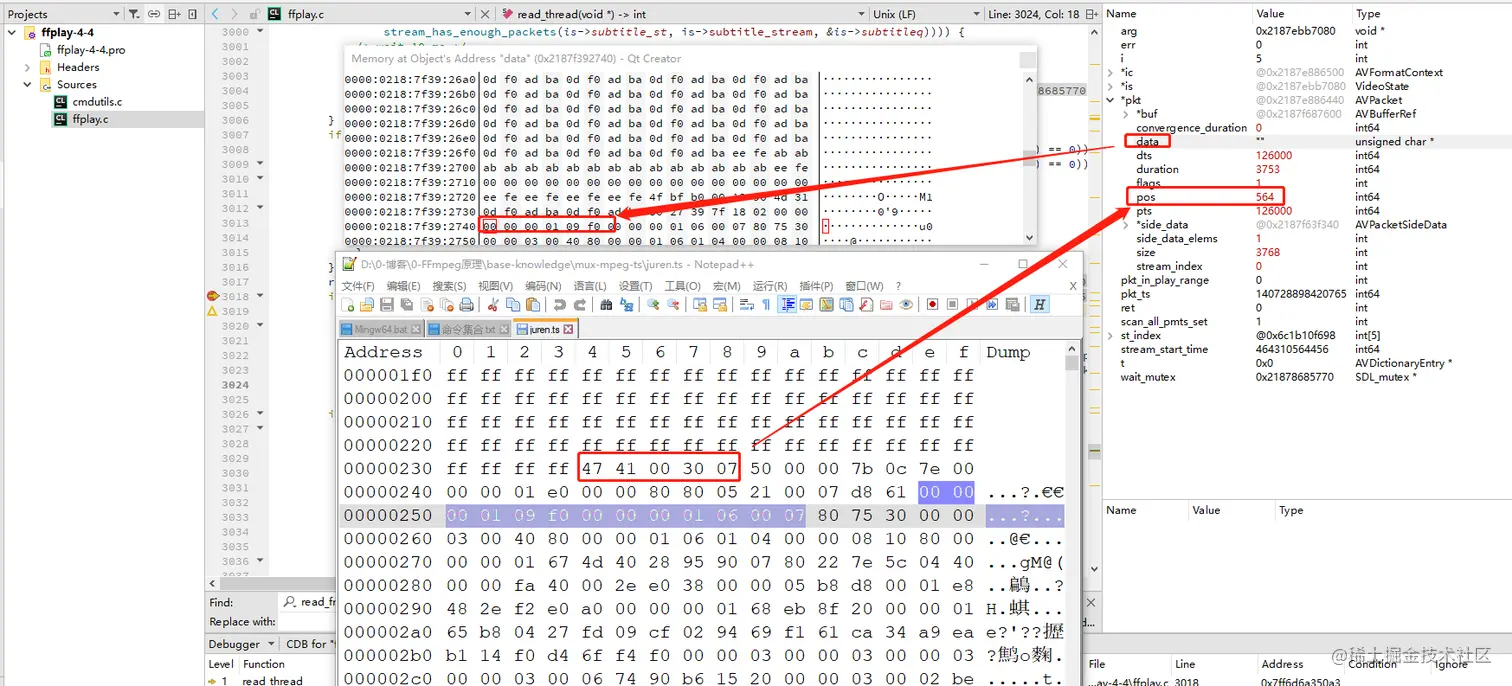Click Notepad++ Redo icon
Viewport: 1512px width, 686px height.
(580, 305)
